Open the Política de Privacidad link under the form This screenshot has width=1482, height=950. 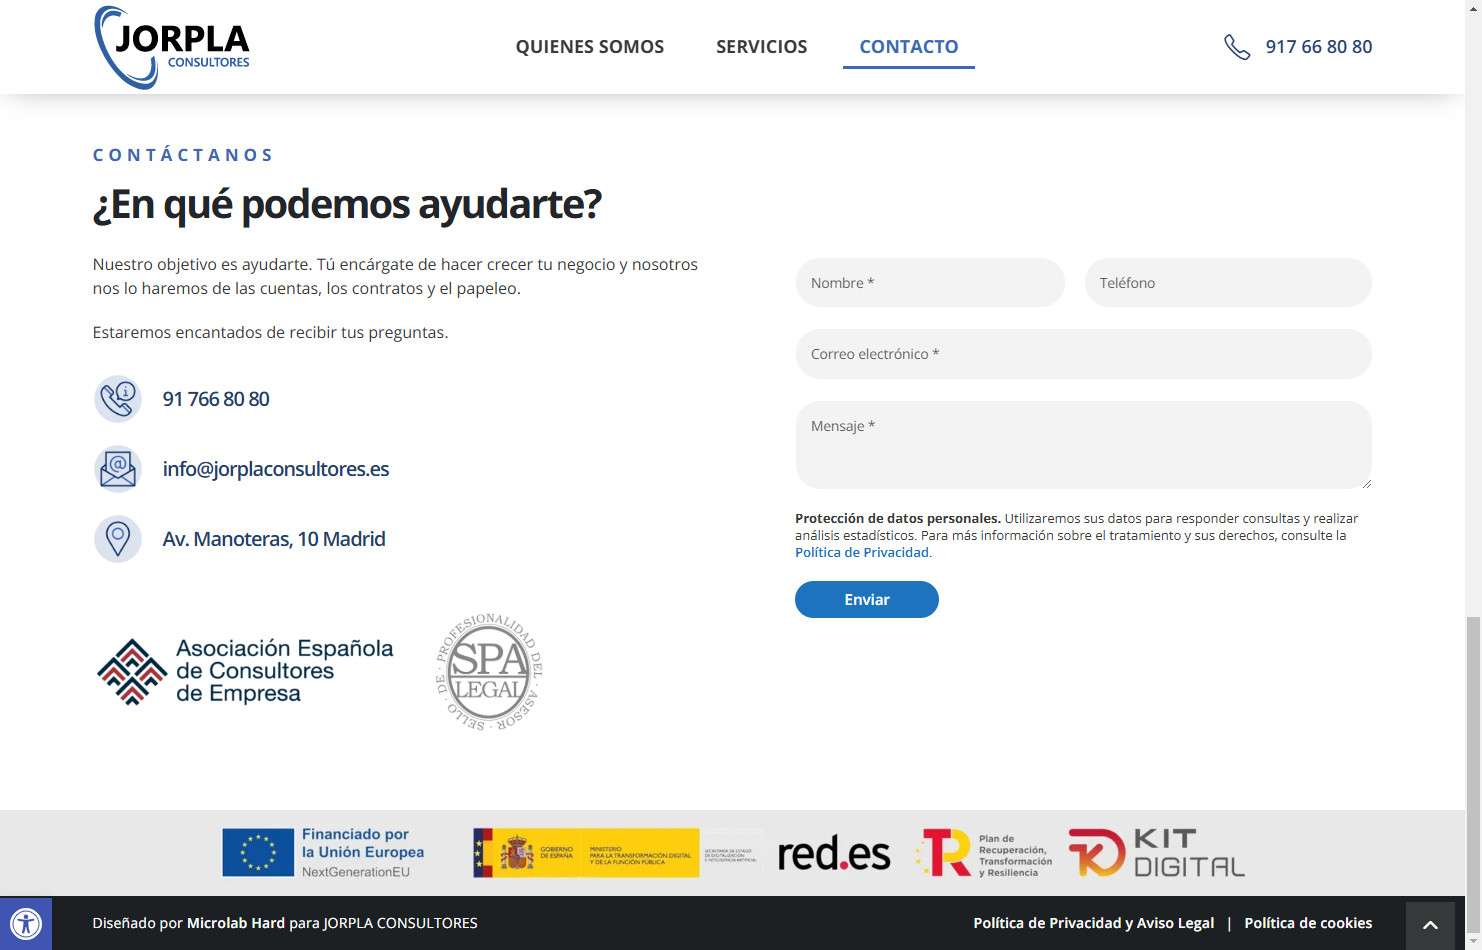click(861, 552)
